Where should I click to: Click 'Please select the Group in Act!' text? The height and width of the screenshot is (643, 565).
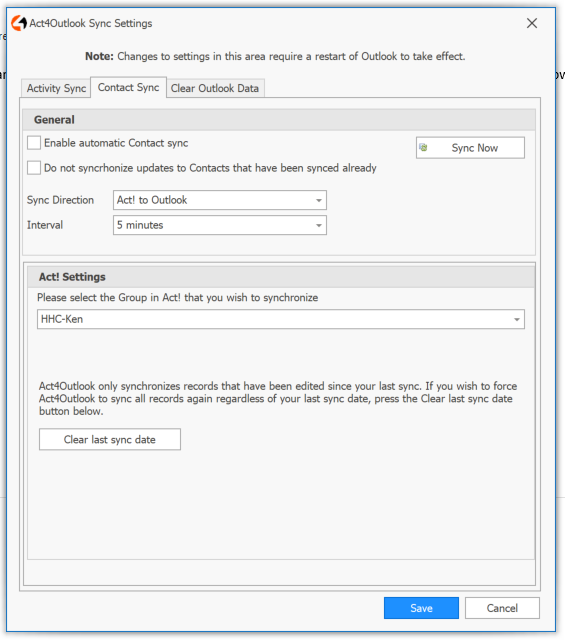point(178,298)
